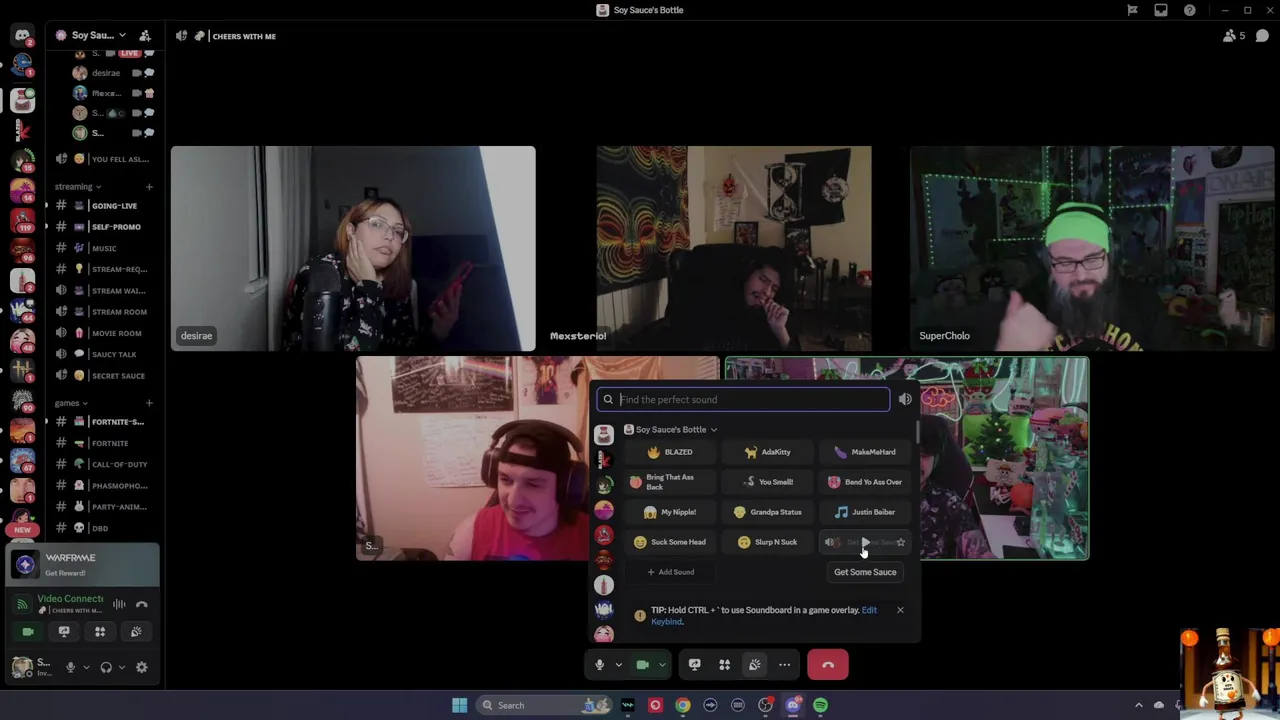Open user settings gear icon
Image resolution: width=1280 pixels, height=720 pixels.
(142, 667)
